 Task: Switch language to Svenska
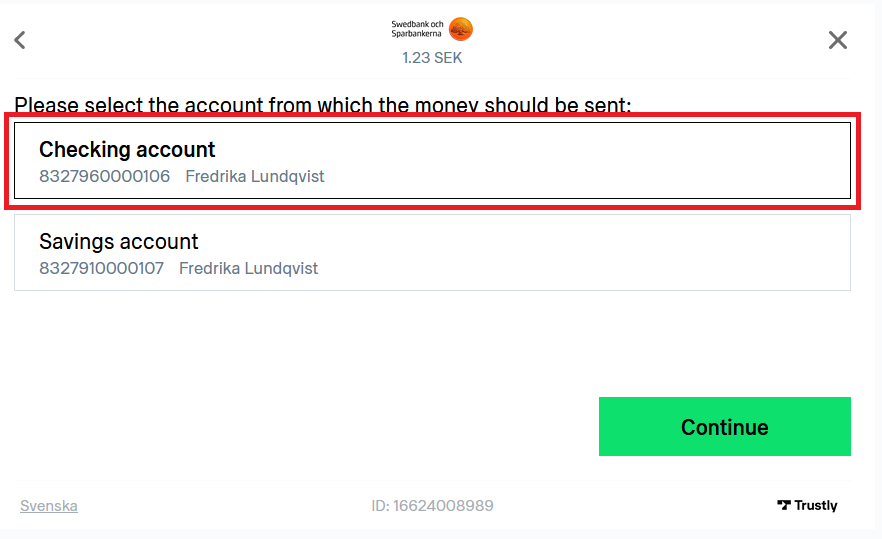[49, 506]
